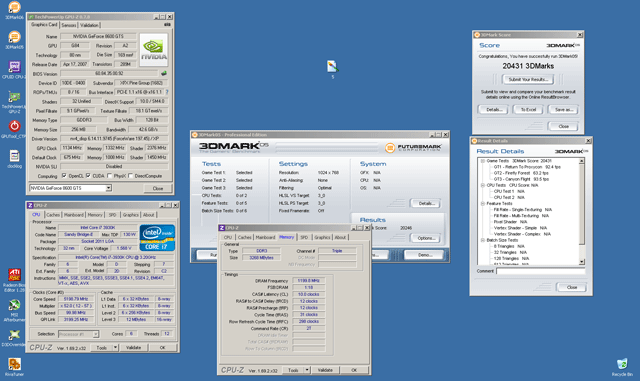Click OK in CPU-Z Memory window
This screenshot has height=381, width=640.
coord(354,370)
